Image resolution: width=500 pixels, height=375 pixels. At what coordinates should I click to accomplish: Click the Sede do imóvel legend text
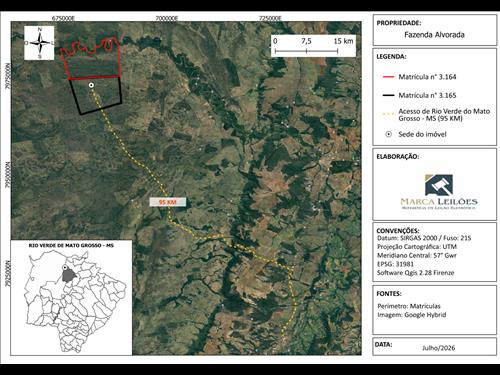(422, 134)
